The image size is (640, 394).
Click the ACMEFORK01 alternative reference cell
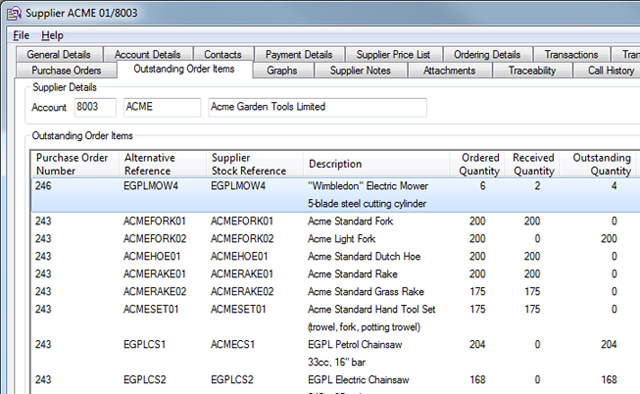tap(154, 221)
